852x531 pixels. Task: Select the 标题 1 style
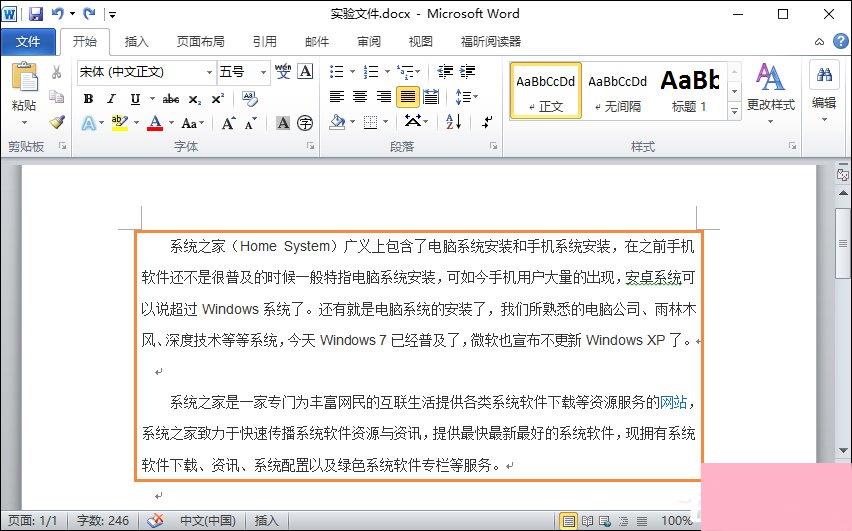(x=690, y=91)
